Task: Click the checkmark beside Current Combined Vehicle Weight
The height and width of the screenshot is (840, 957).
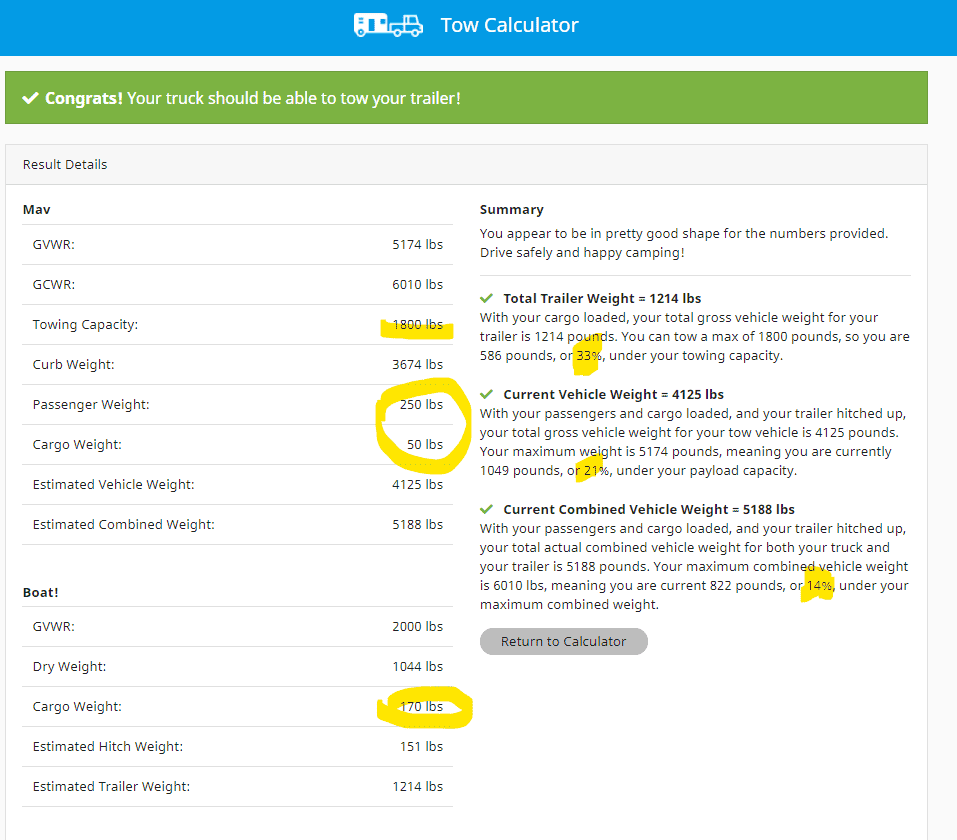Action: pyautogui.click(x=486, y=509)
